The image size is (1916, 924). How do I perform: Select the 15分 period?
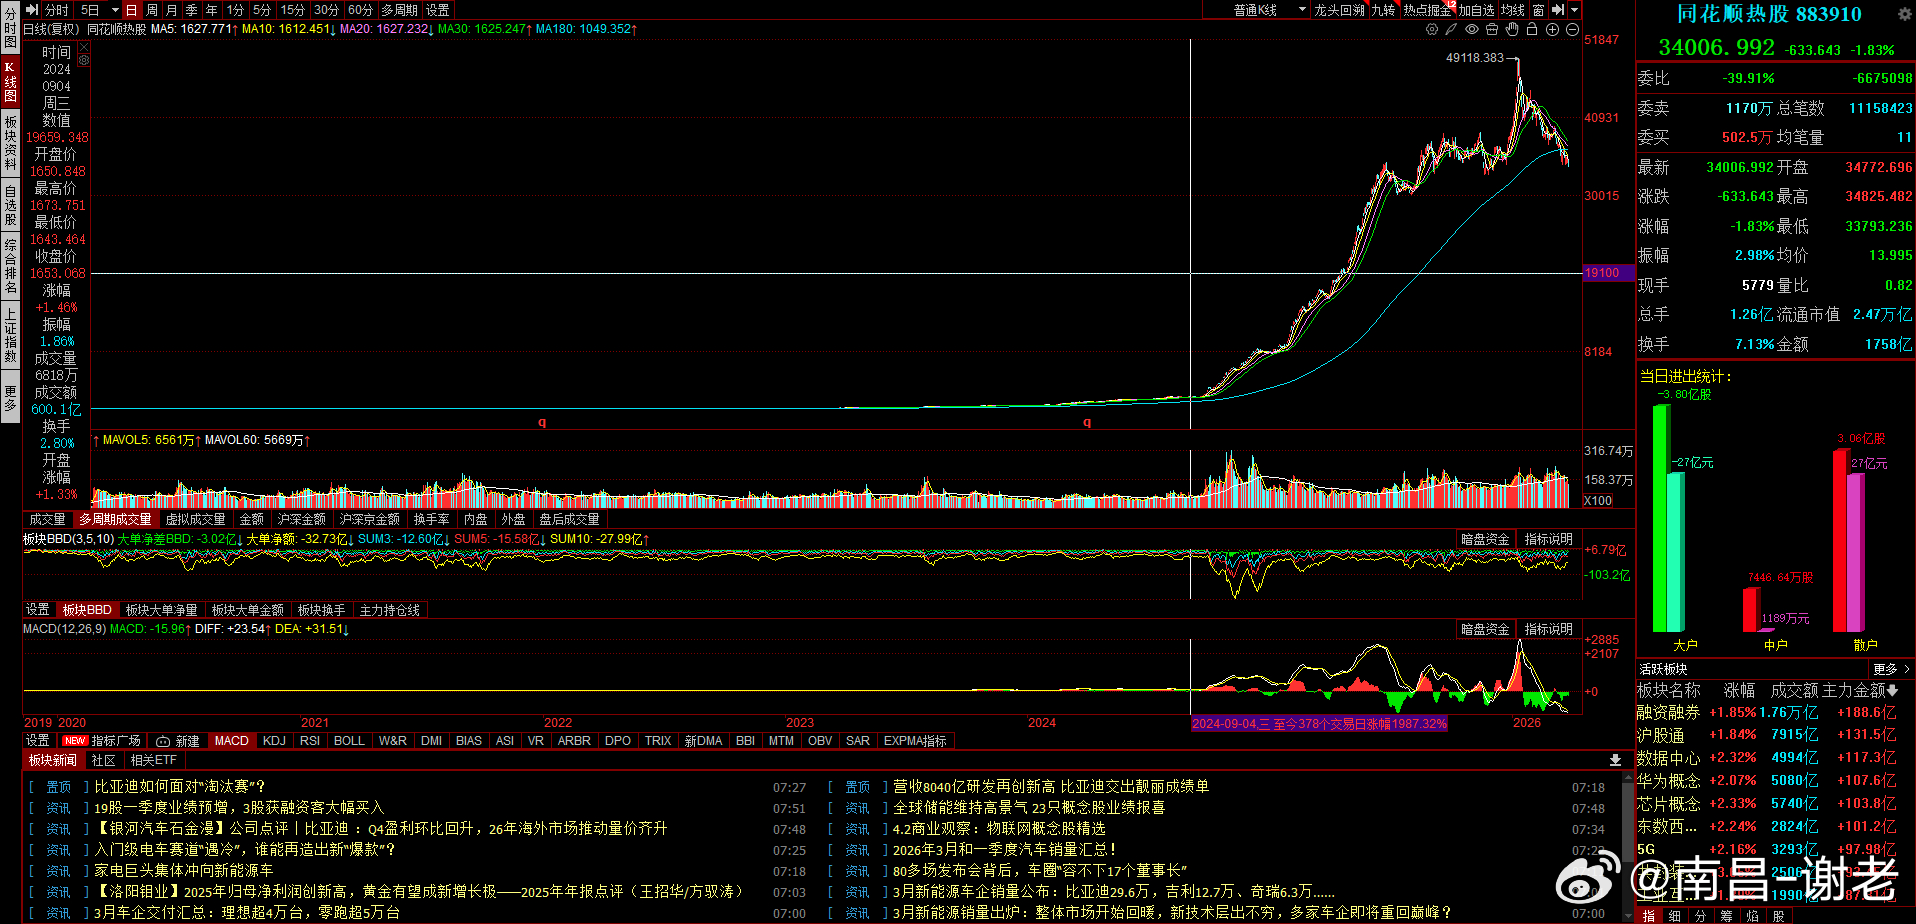pos(293,10)
